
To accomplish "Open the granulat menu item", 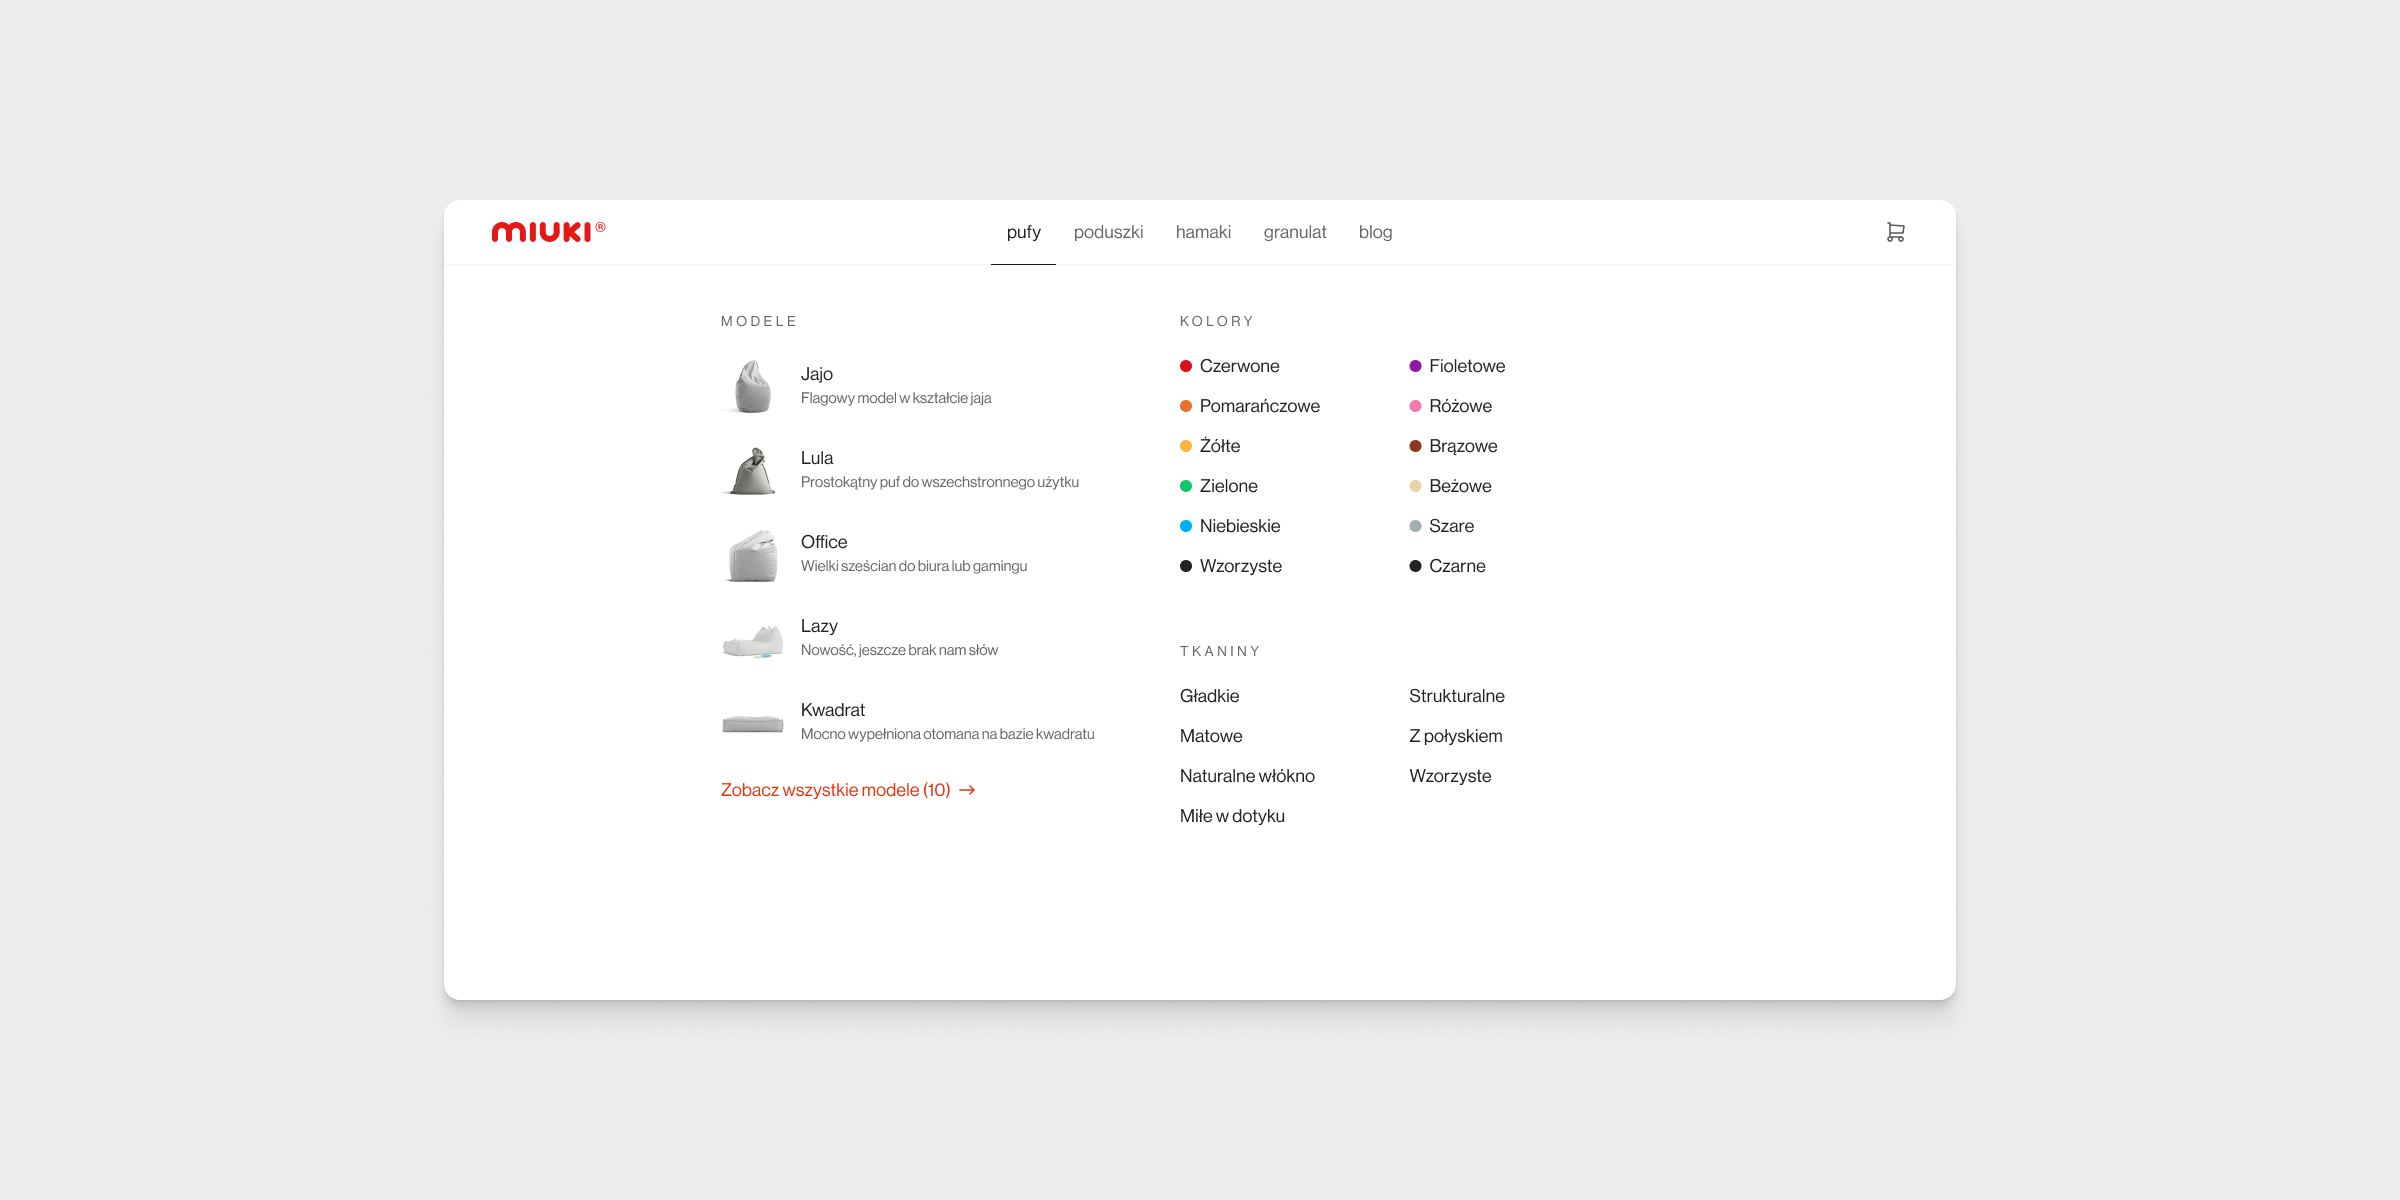I will point(1295,232).
